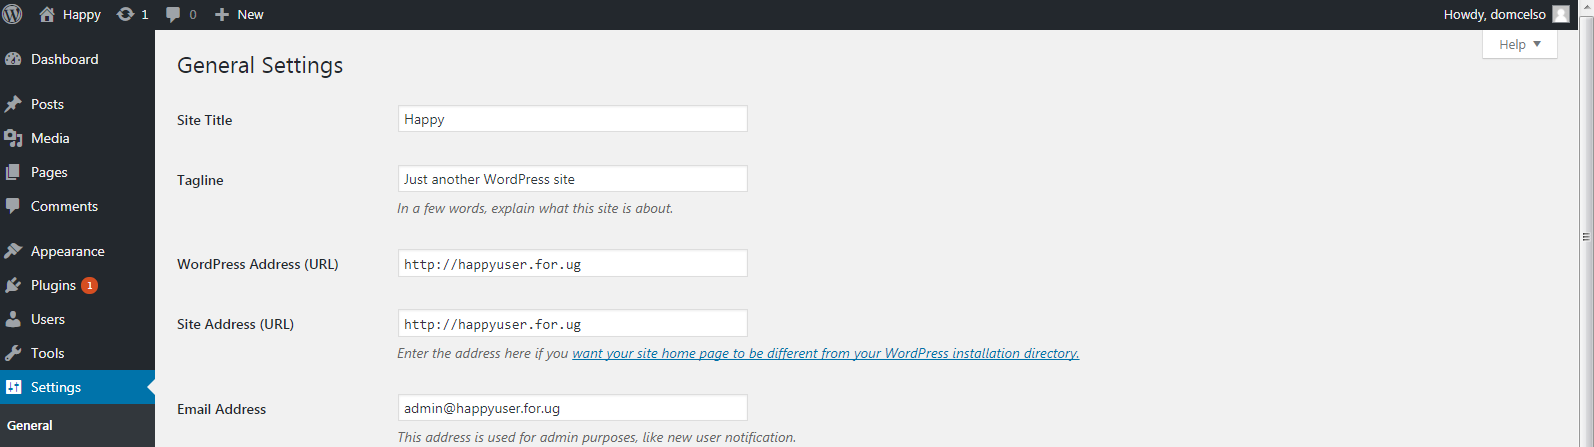Focus the Site Title input field

point(572,119)
